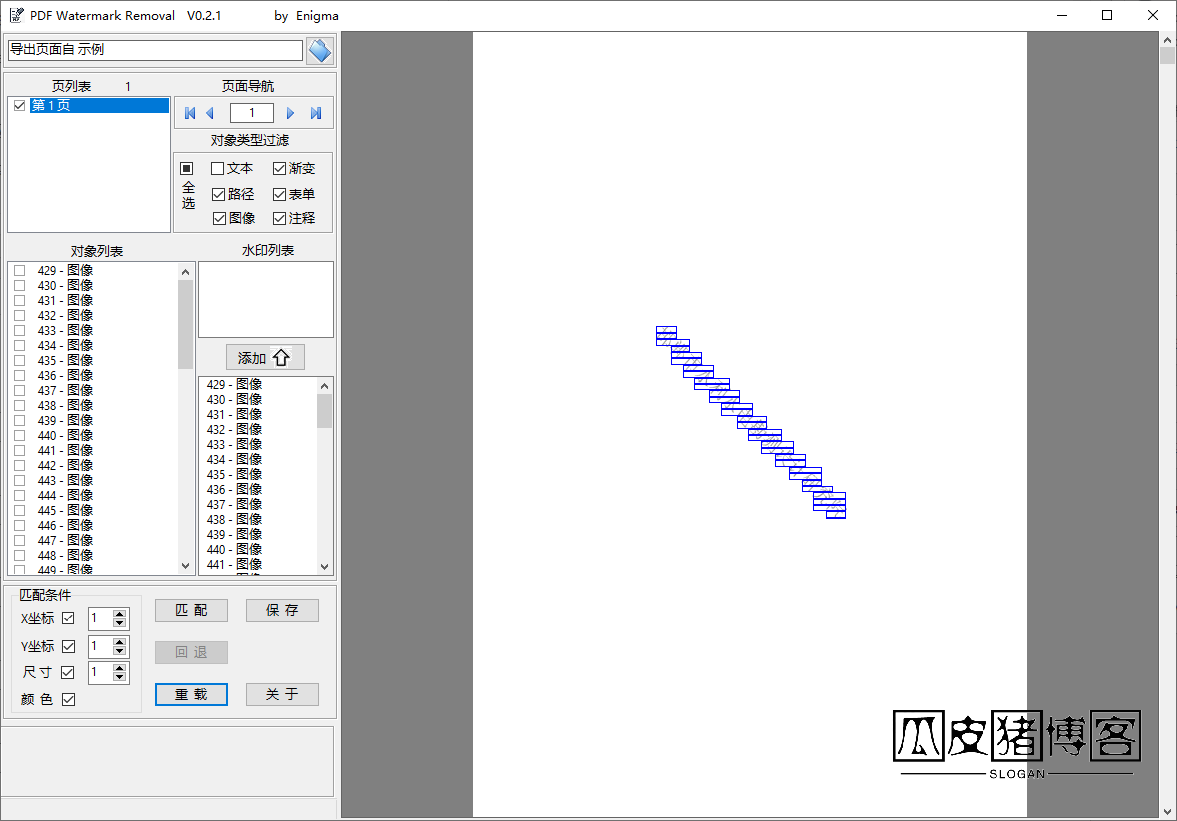
Task: Disable the 颜色 match condition
Action: click(x=68, y=700)
